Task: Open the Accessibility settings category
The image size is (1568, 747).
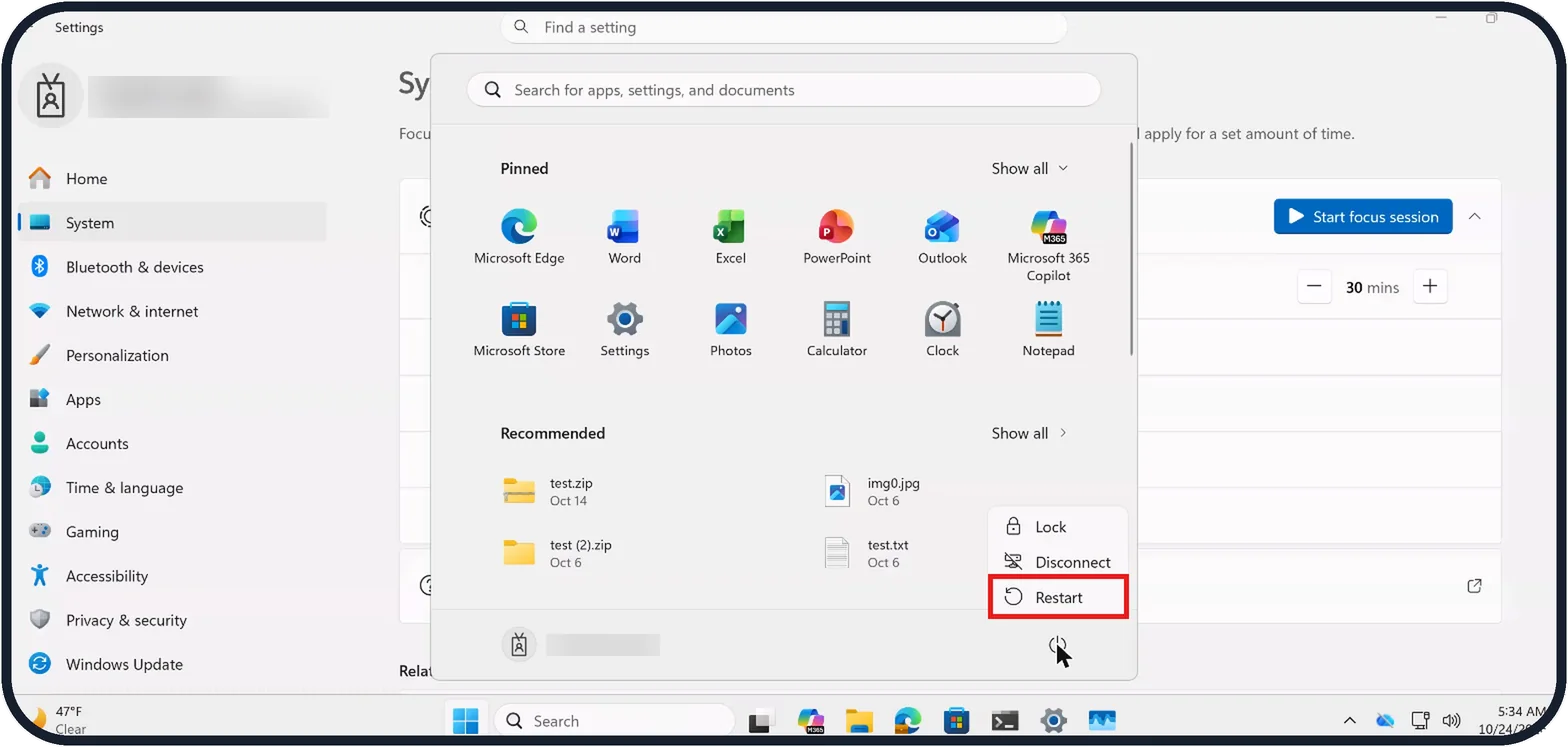Action: tap(172, 576)
